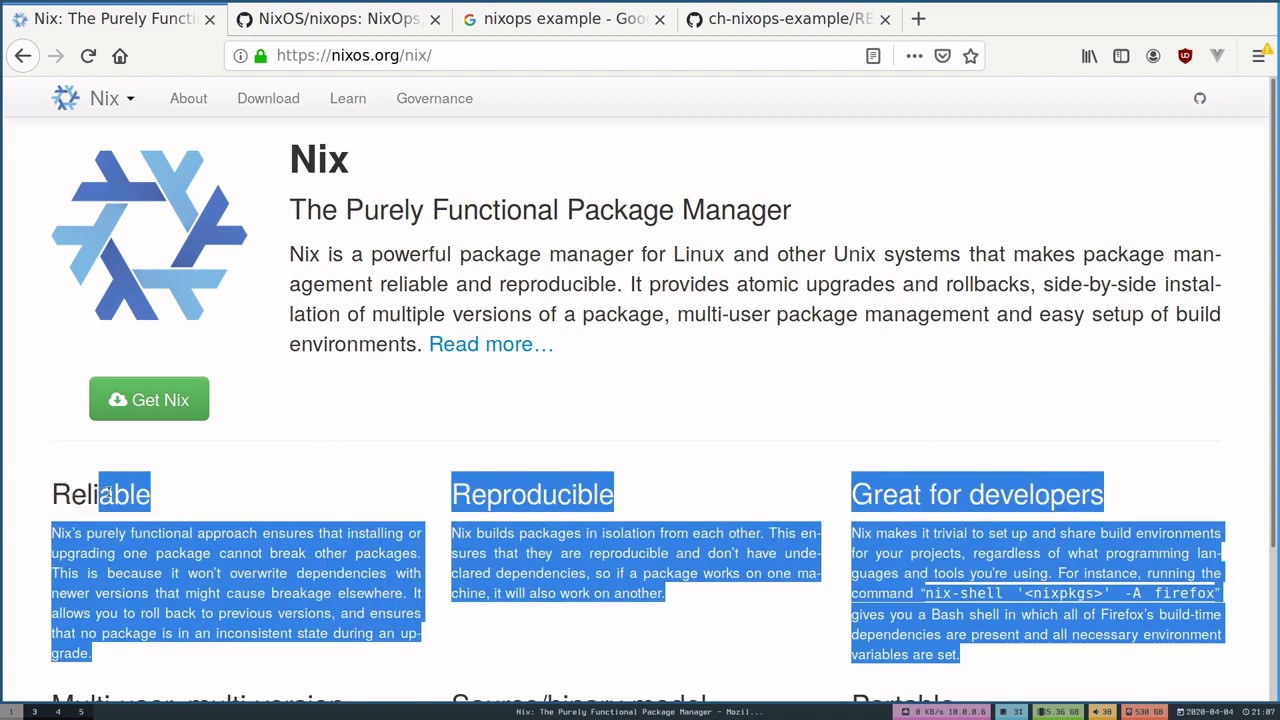The image size is (1280, 720).
Task: Open the Library bookshelf icon
Action: 1089,56
